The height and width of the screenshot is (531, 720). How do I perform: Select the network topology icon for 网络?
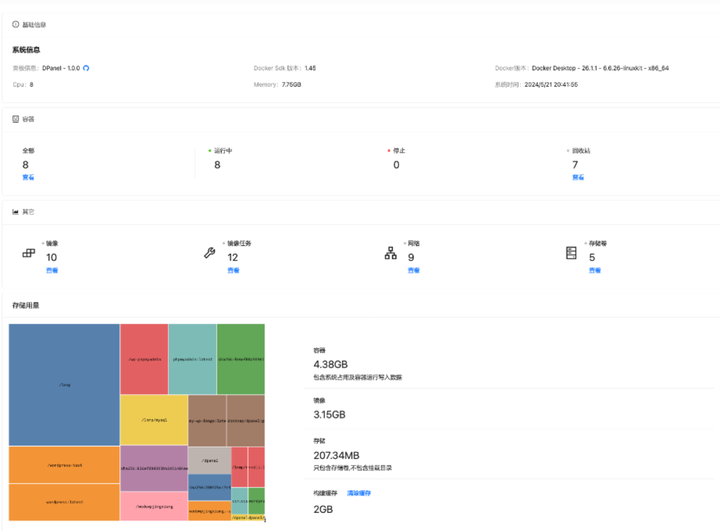point(391,253)
